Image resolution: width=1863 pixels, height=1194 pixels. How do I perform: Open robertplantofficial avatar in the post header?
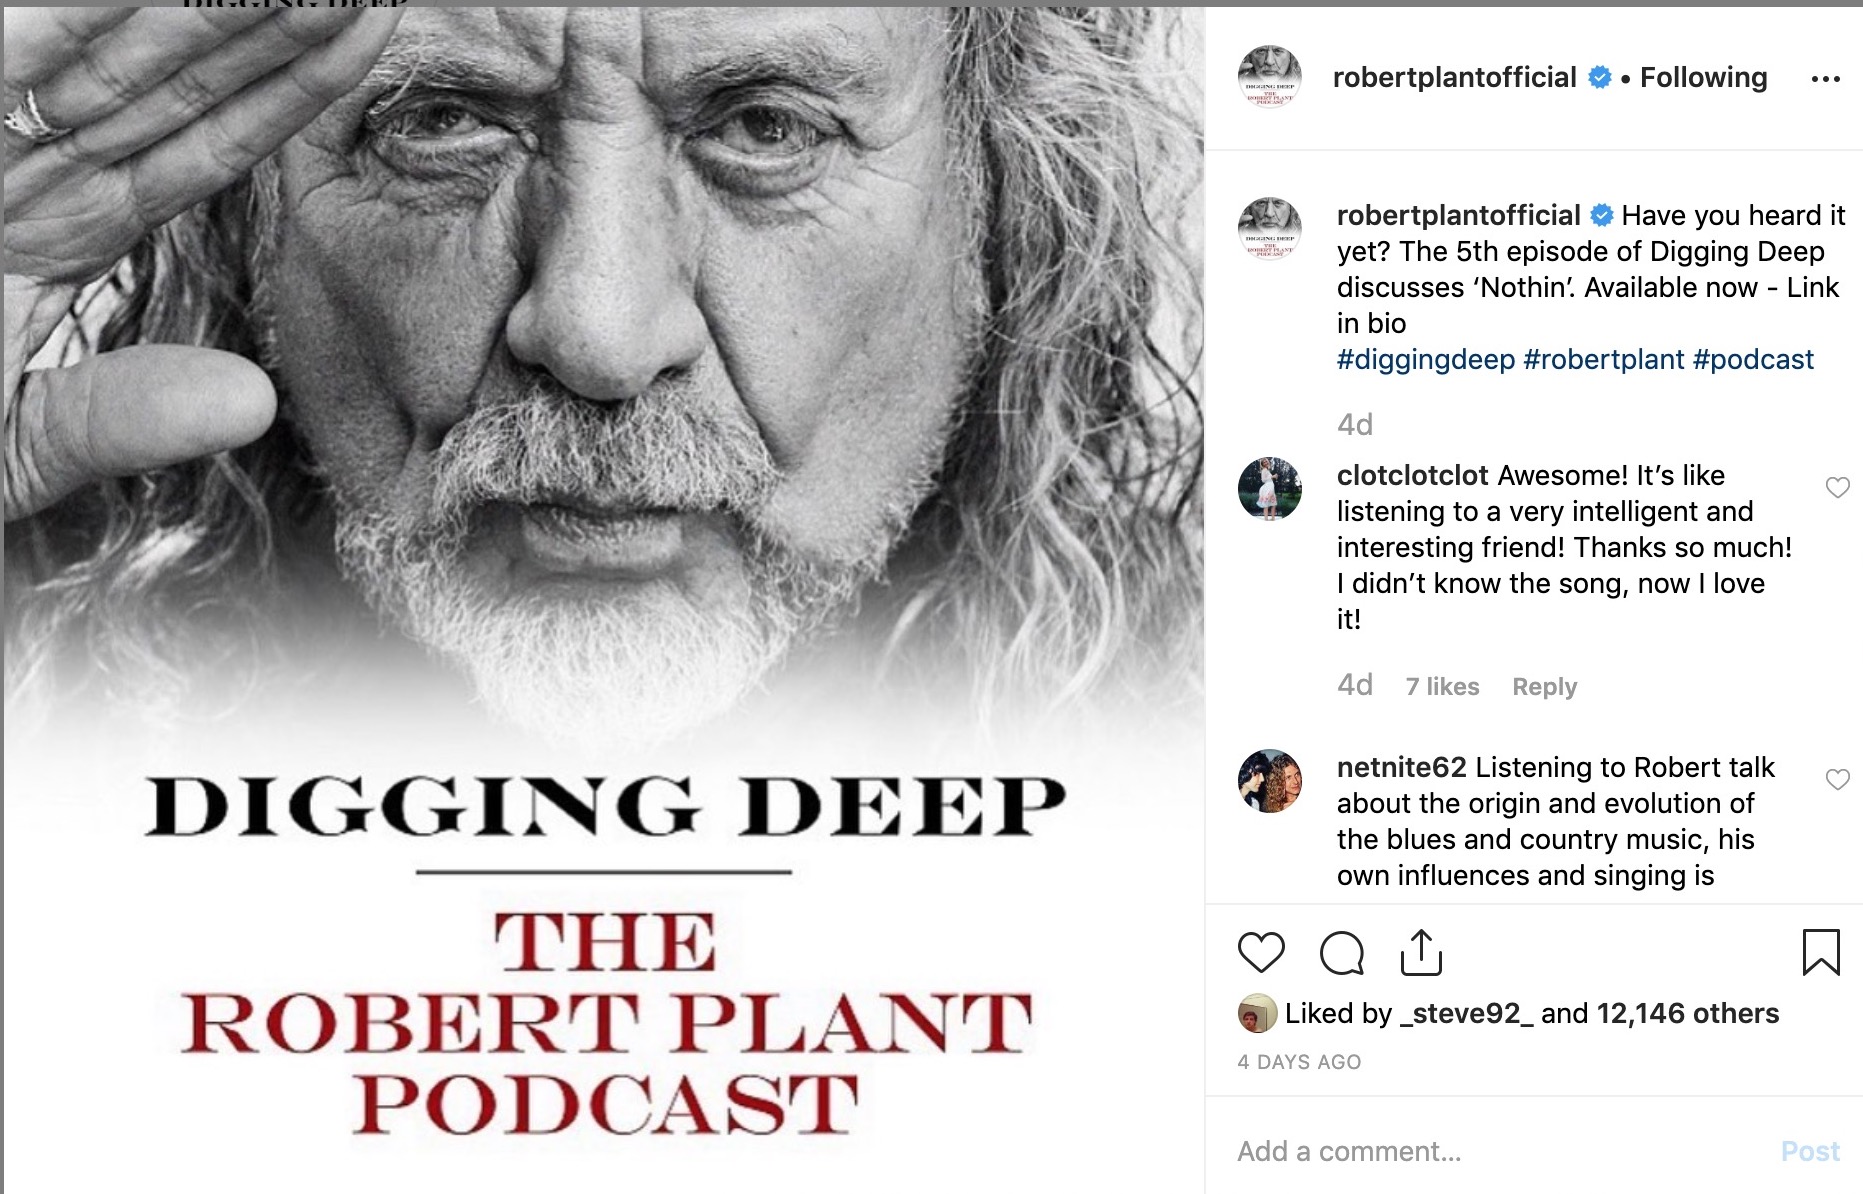pyautogui.click(x=1270, y=77)
